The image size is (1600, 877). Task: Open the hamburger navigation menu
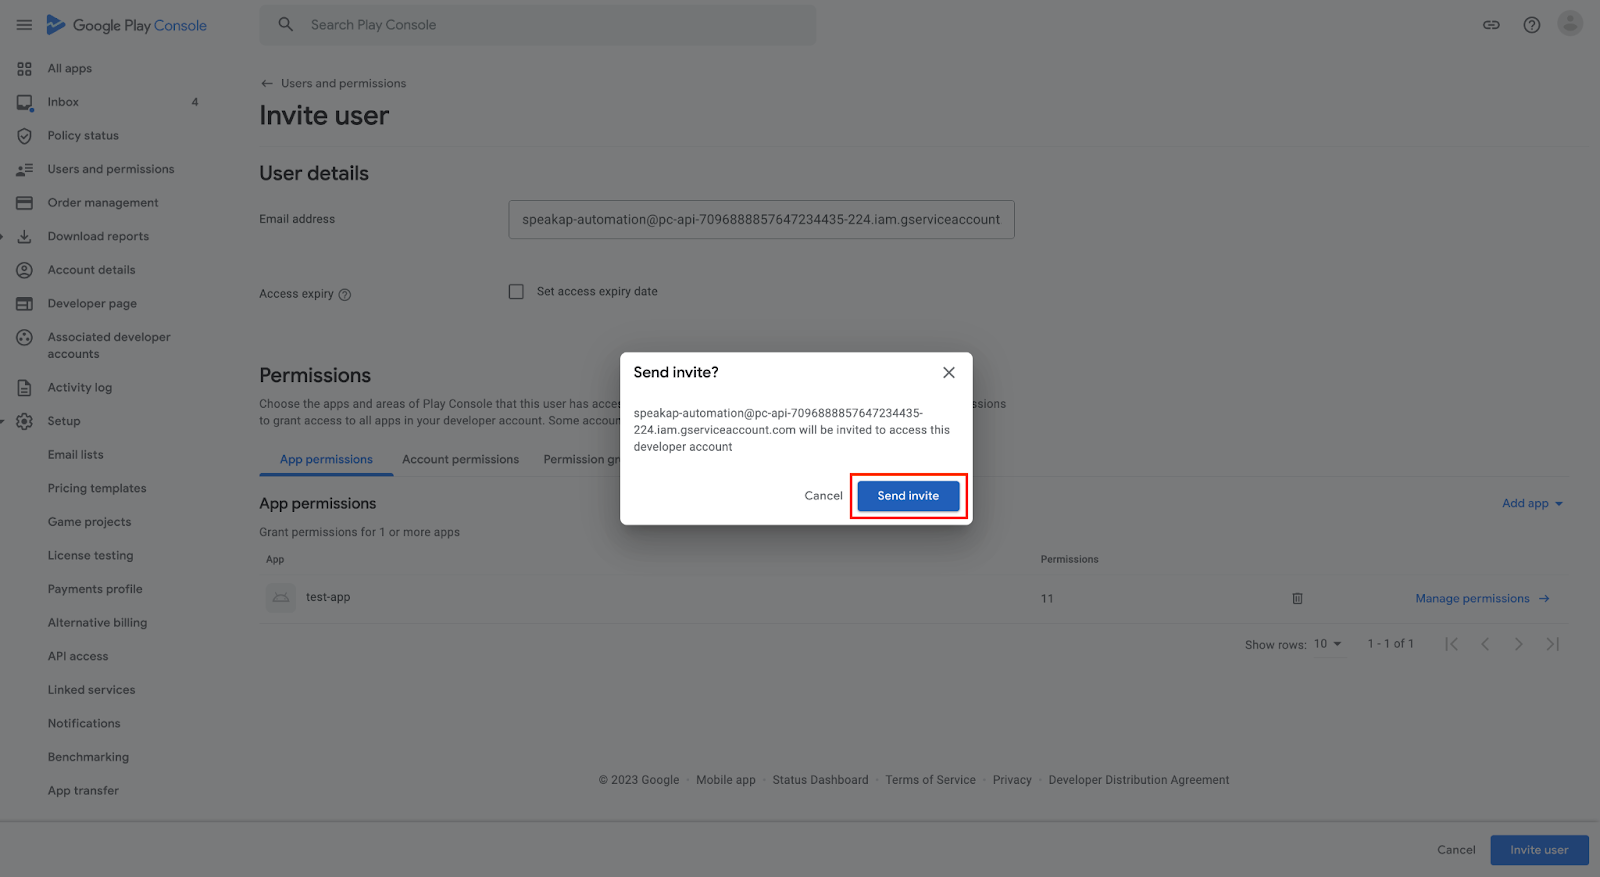tap(24, 25)
